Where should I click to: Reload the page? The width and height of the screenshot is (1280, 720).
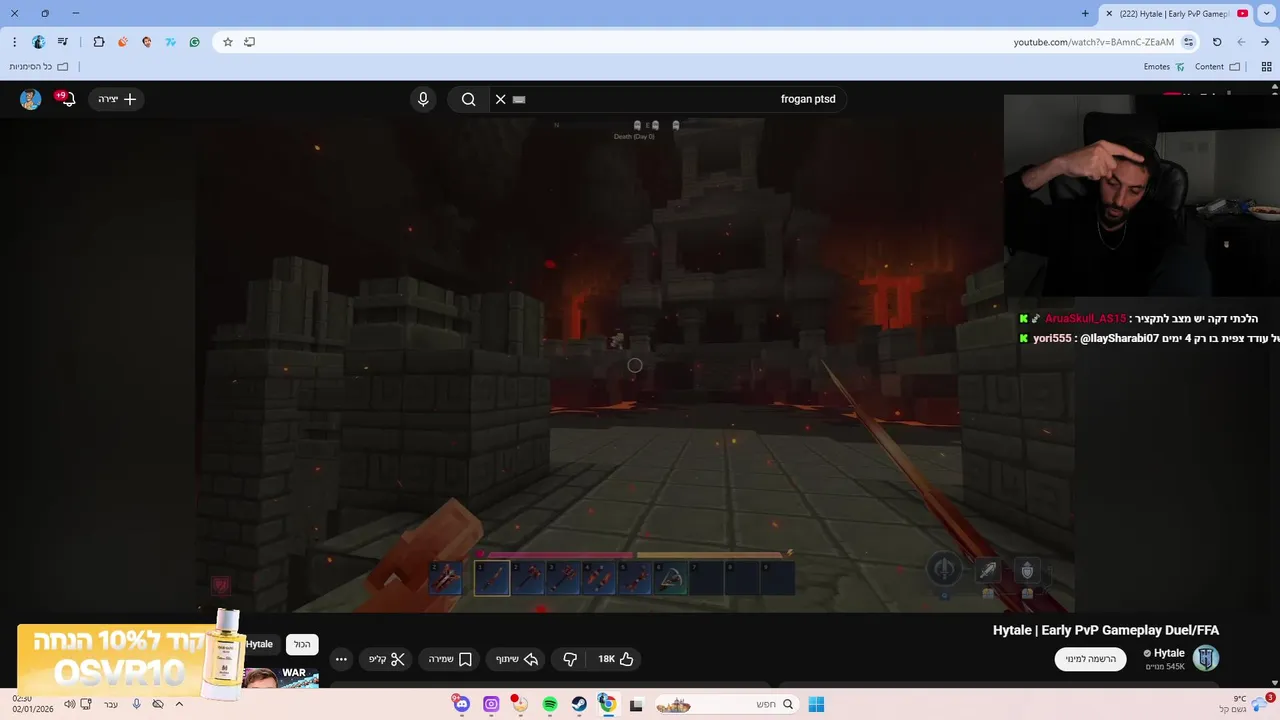tap(1217, 42)
